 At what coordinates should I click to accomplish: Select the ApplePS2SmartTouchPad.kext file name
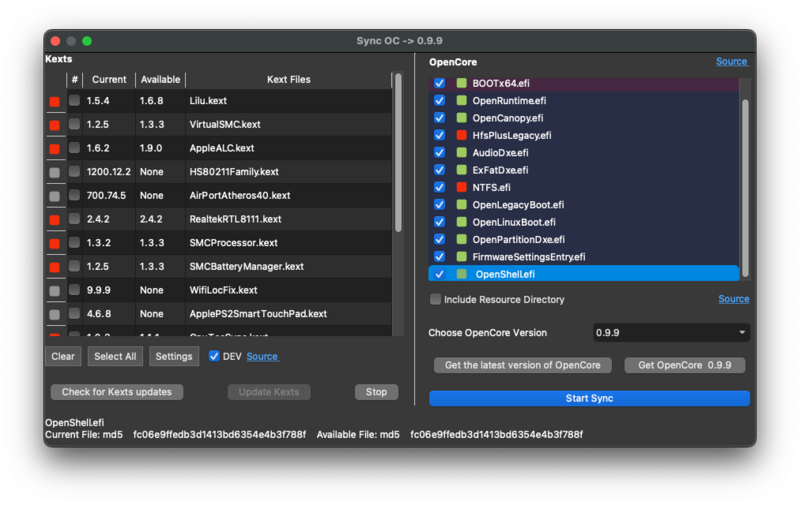[x=258, y=314]
